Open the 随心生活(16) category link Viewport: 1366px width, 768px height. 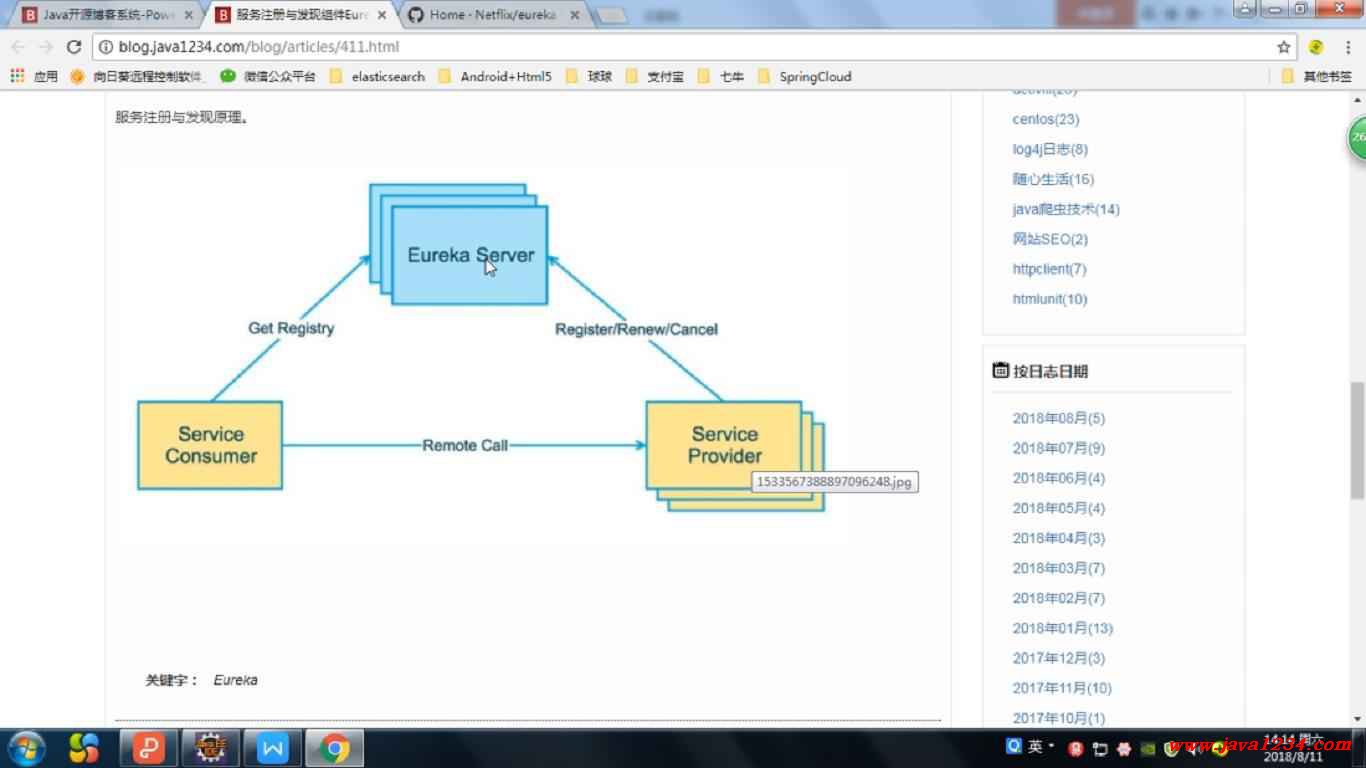(x=1053, y=179)
